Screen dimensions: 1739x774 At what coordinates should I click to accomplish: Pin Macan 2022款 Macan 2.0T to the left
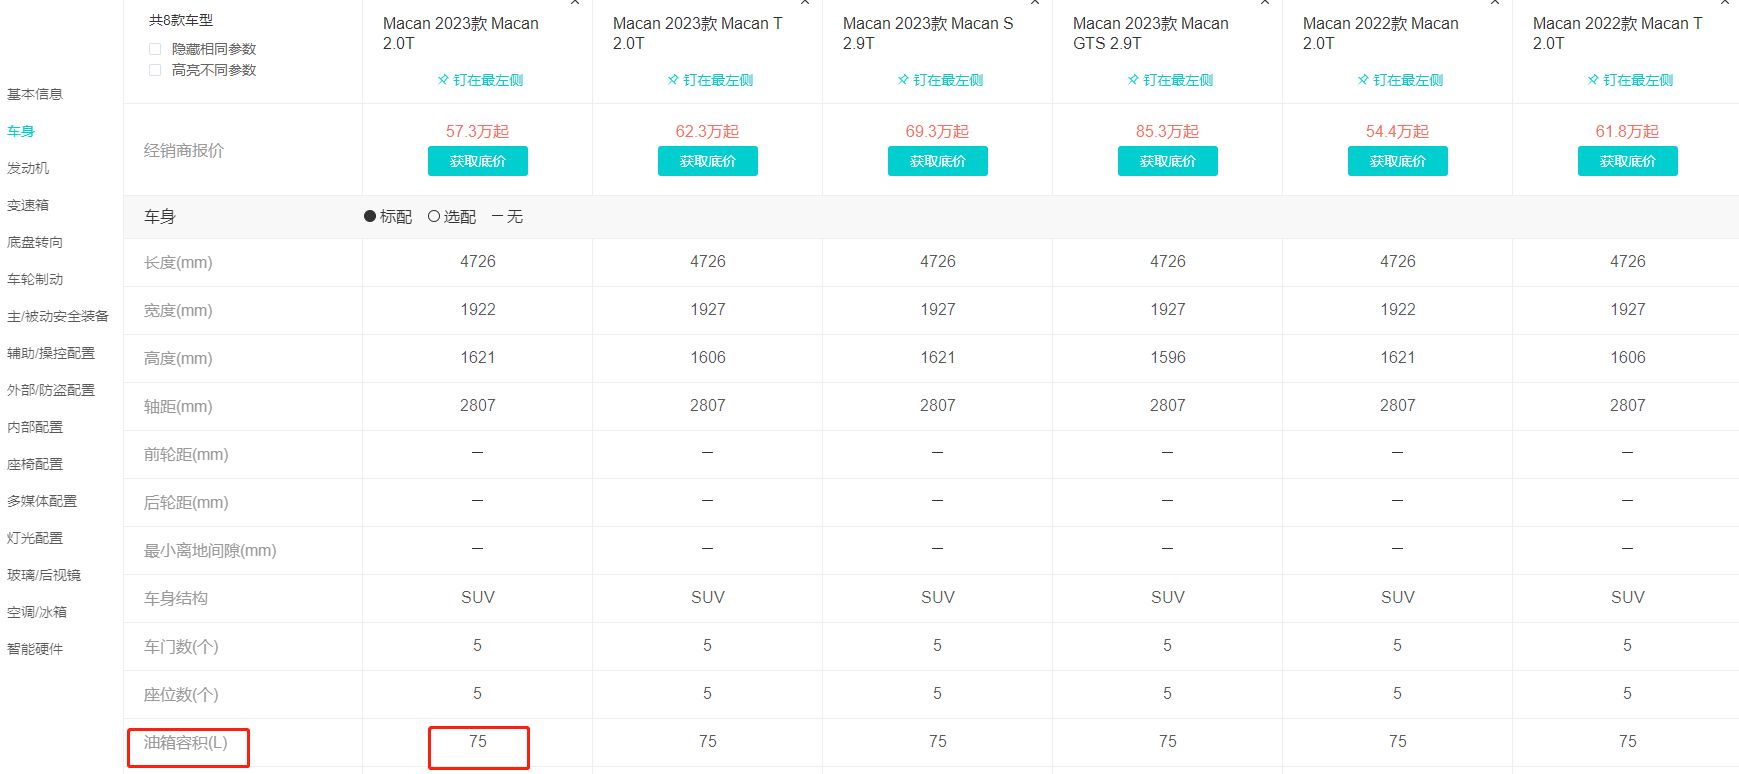(x=1400, y=80)
